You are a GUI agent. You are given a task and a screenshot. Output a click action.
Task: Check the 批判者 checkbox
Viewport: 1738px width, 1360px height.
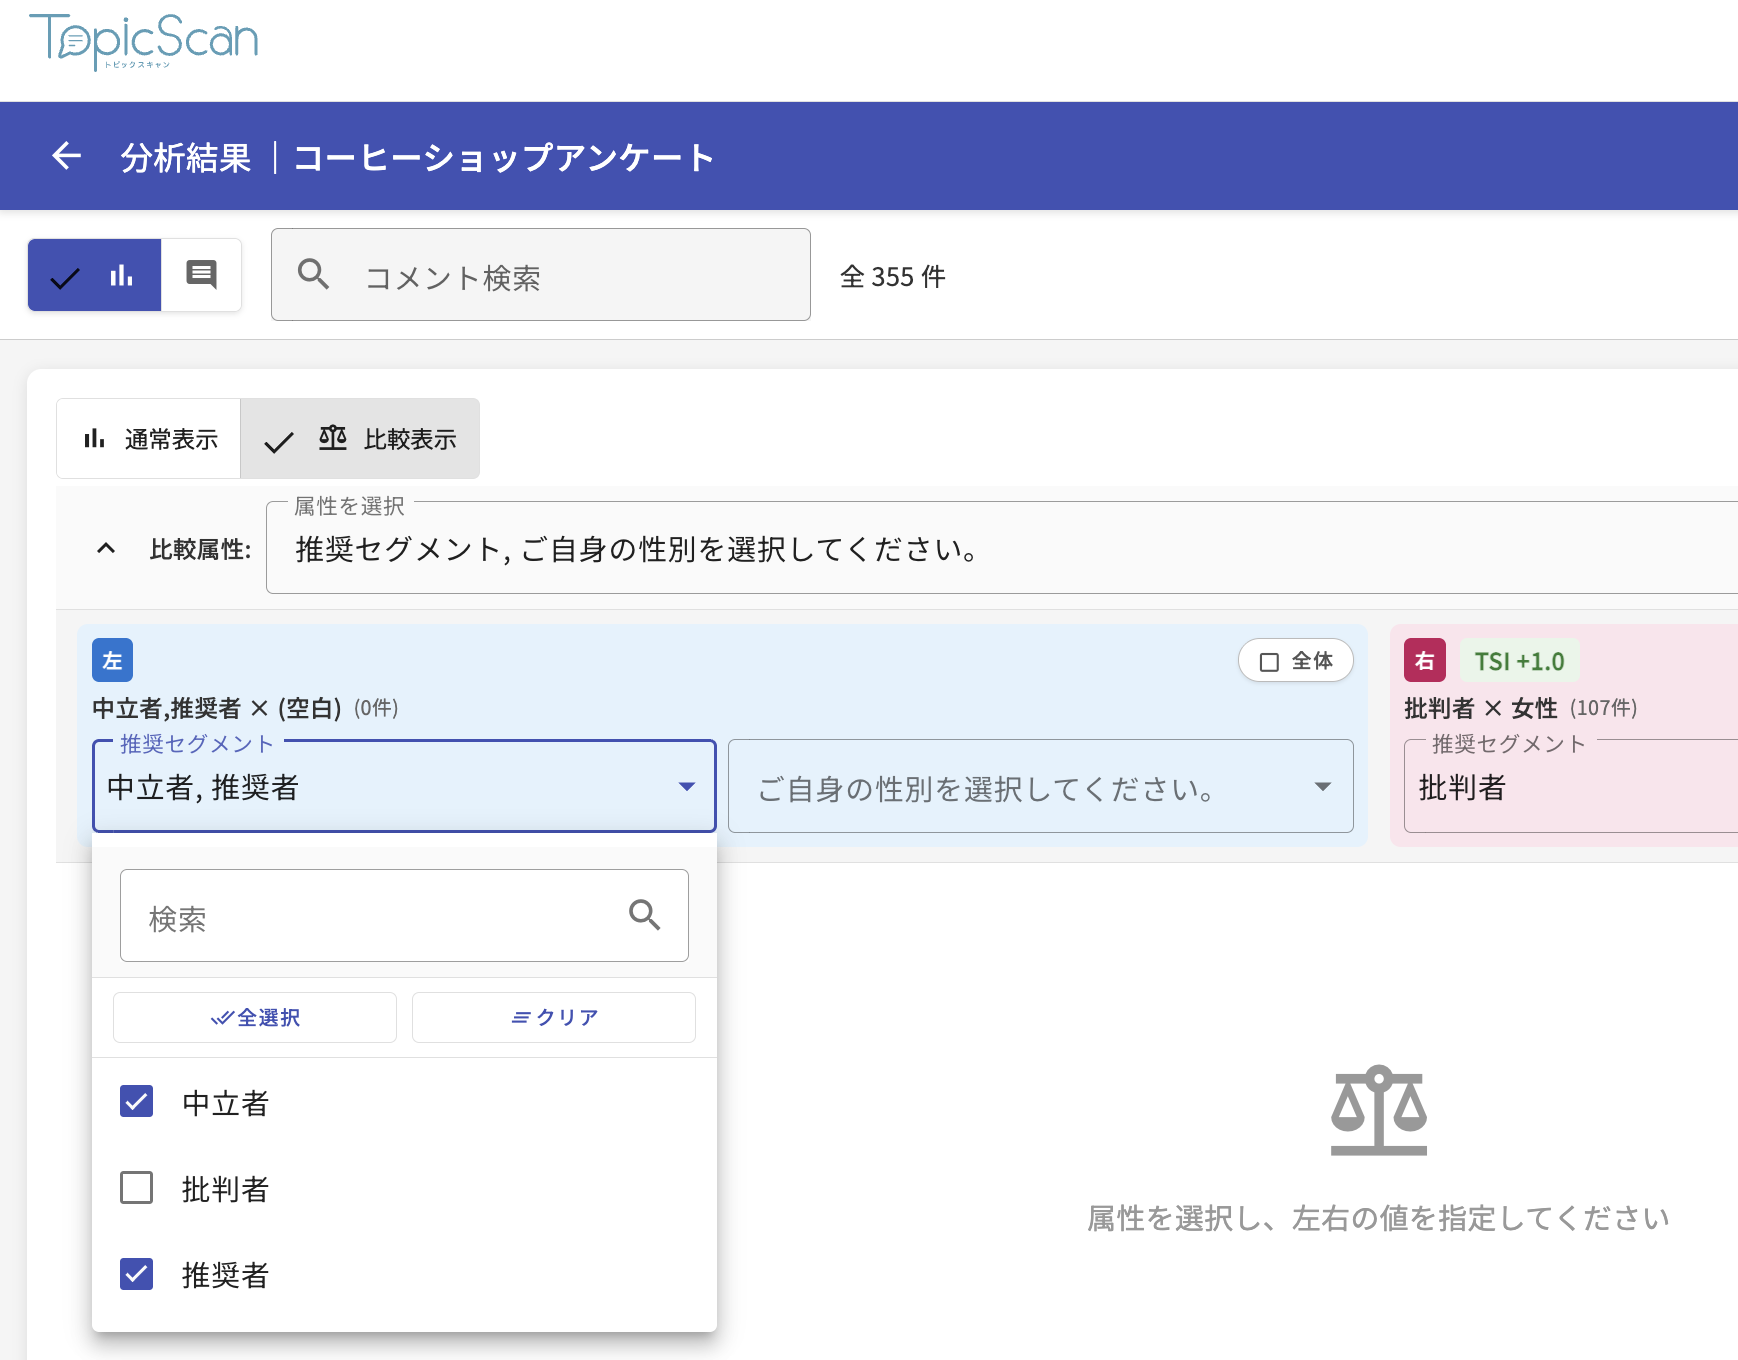137,1188
